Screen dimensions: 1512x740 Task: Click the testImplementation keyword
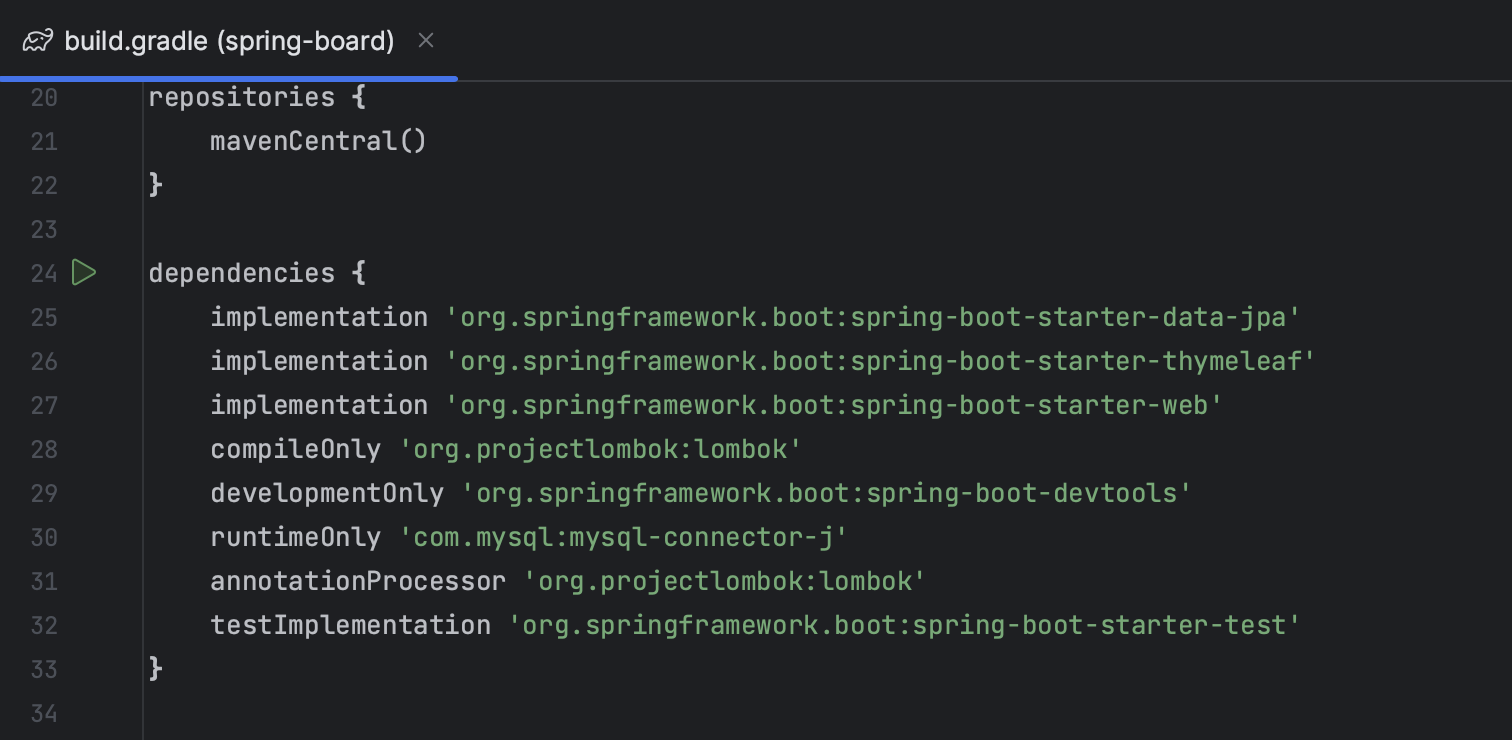[x=350, y=625]
